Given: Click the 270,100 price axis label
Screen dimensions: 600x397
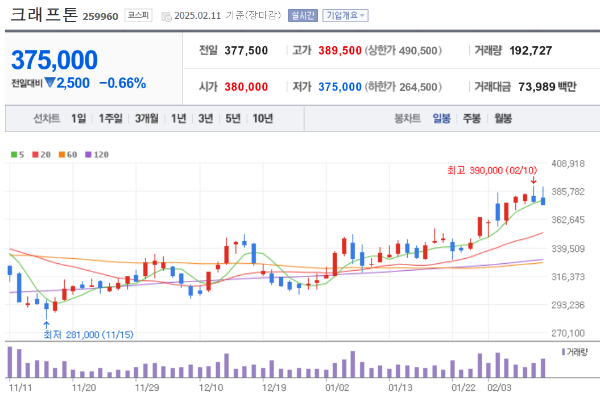Looking at the screenshot, I should (x=568, y=333).
